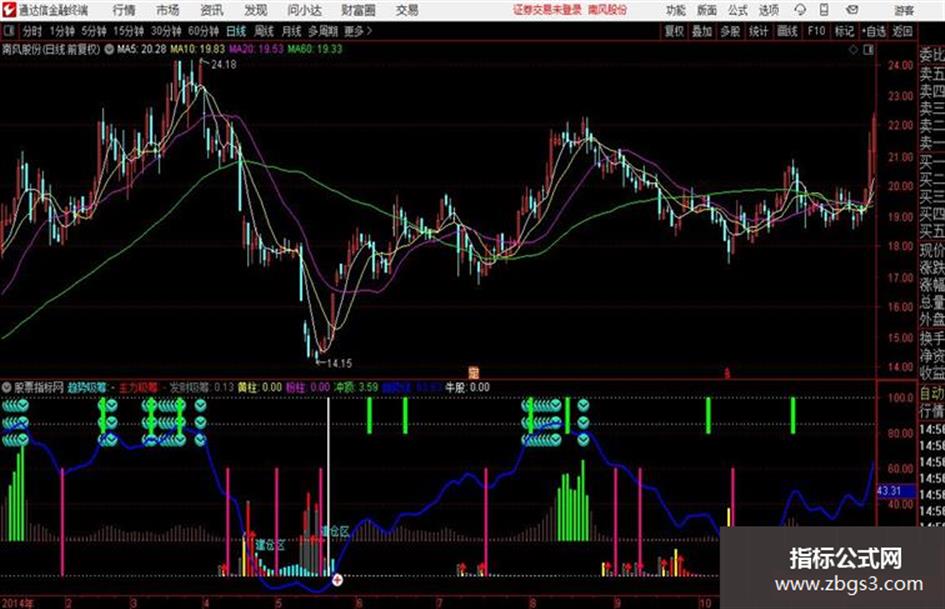Image resolution: width=945 pixels, height=609 pixels.
Task: Click the 趋势吸筹 indicator label
Action: pyautogui.click(x=87, y=387)
